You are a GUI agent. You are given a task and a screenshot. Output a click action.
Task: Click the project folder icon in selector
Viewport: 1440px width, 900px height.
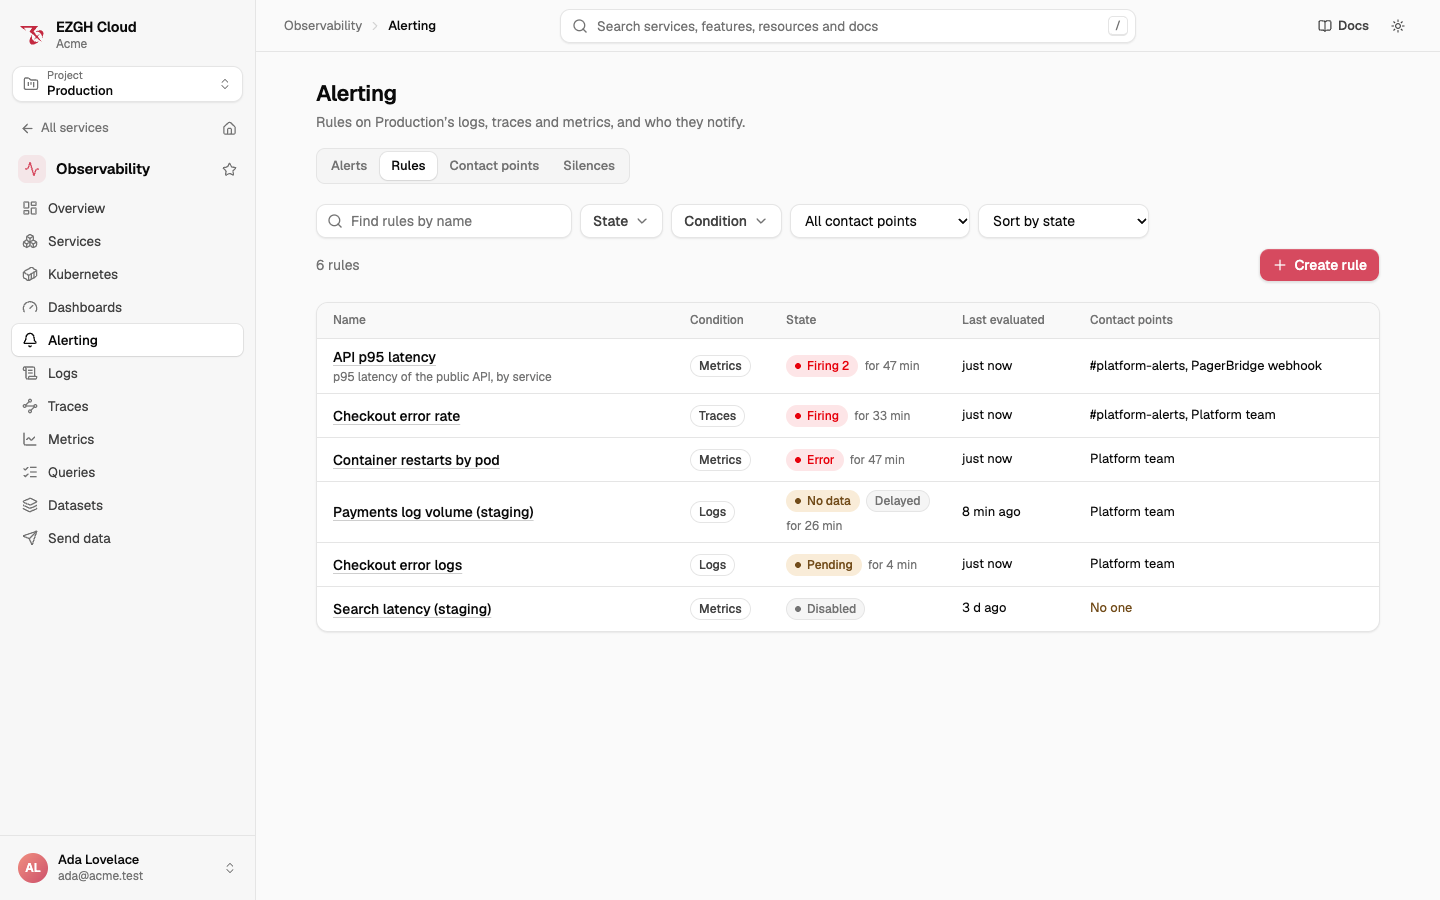(31, 84)
